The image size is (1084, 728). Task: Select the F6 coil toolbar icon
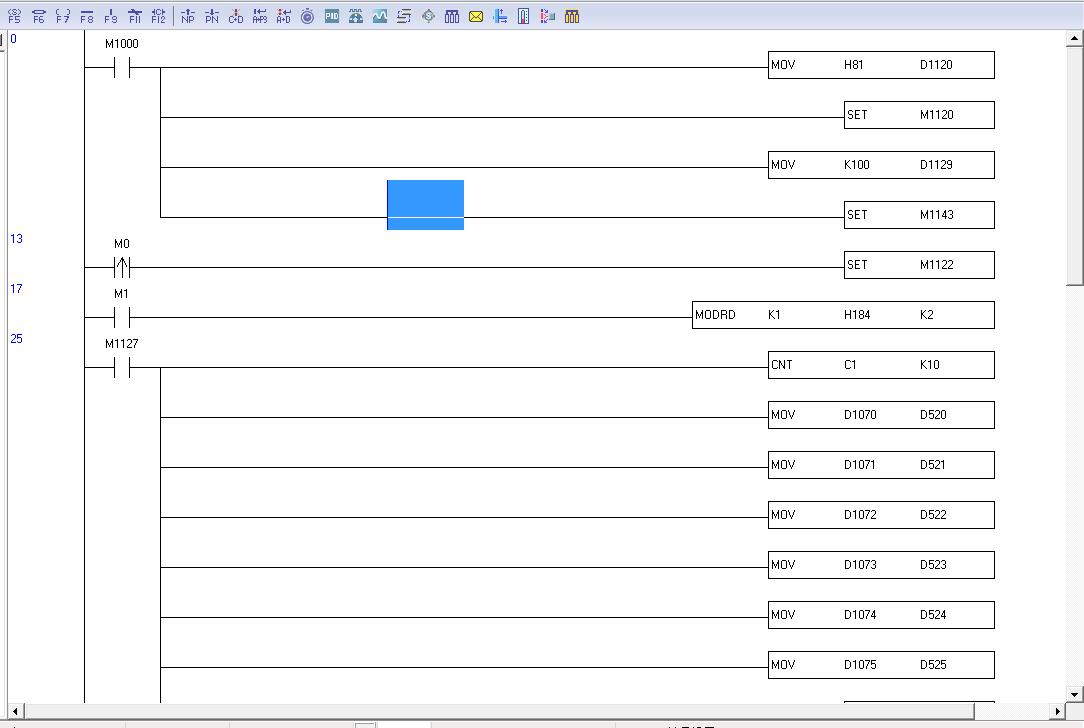(38, 16)
